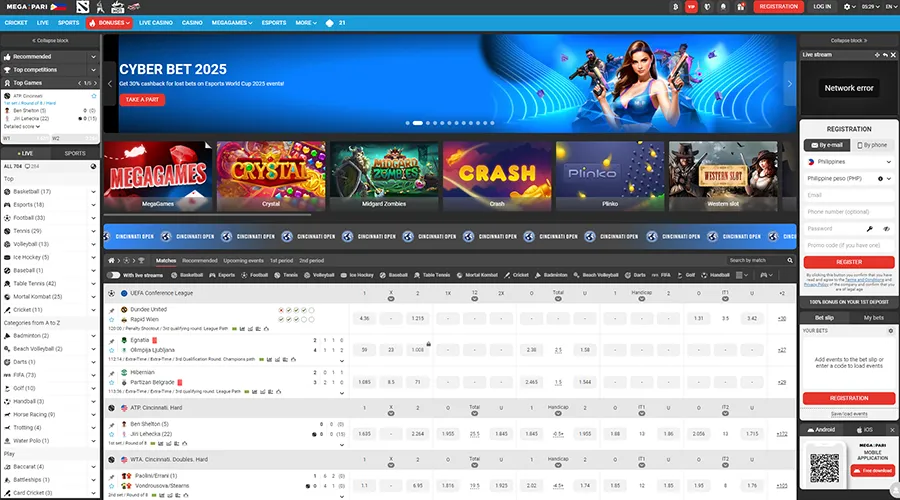Image resolution: width=900 pixels, height=500 pixels.
Task: Click the LOG IN button
Action: pos(822,7)
